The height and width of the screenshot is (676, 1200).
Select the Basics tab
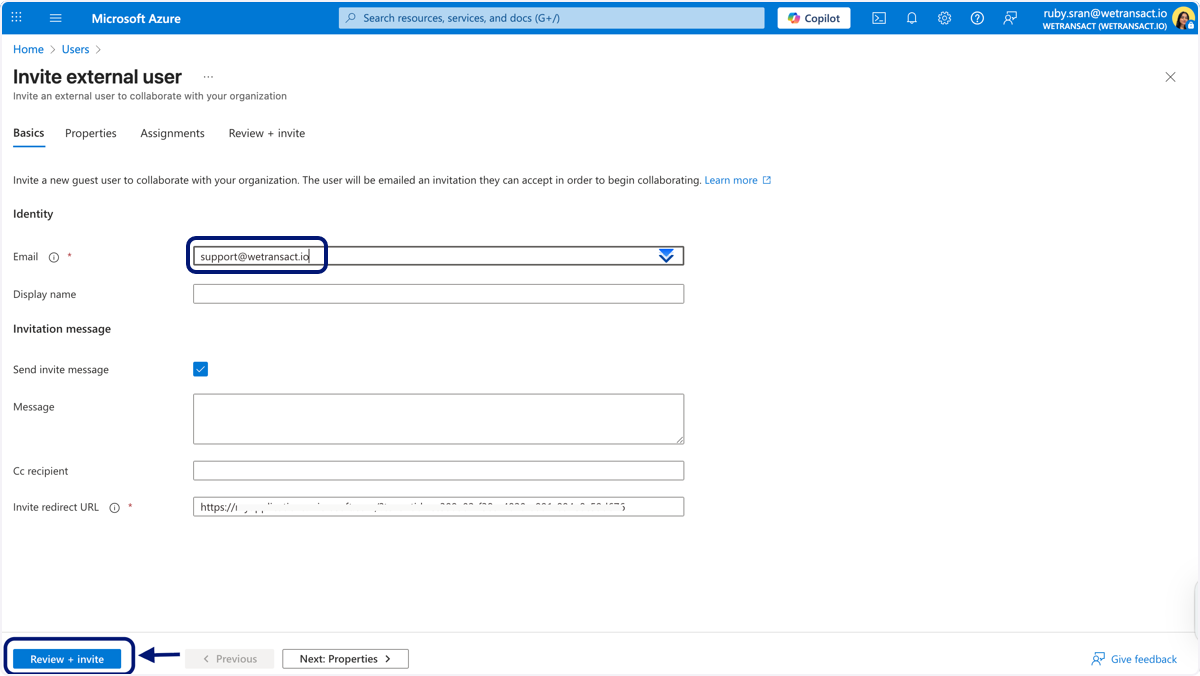[x=29, y=133]
